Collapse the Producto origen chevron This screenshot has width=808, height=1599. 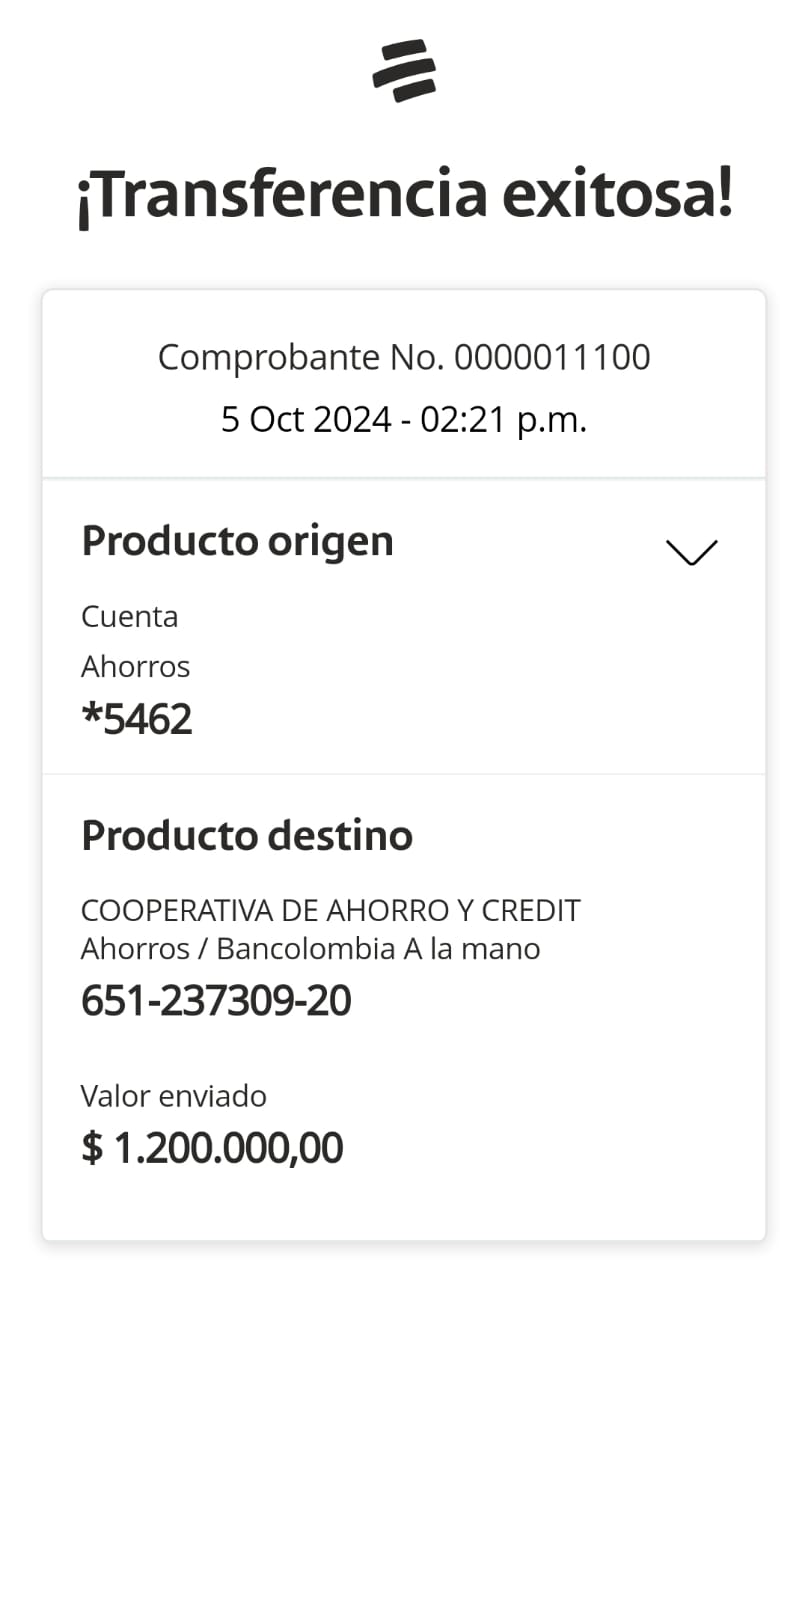point(691,552)
